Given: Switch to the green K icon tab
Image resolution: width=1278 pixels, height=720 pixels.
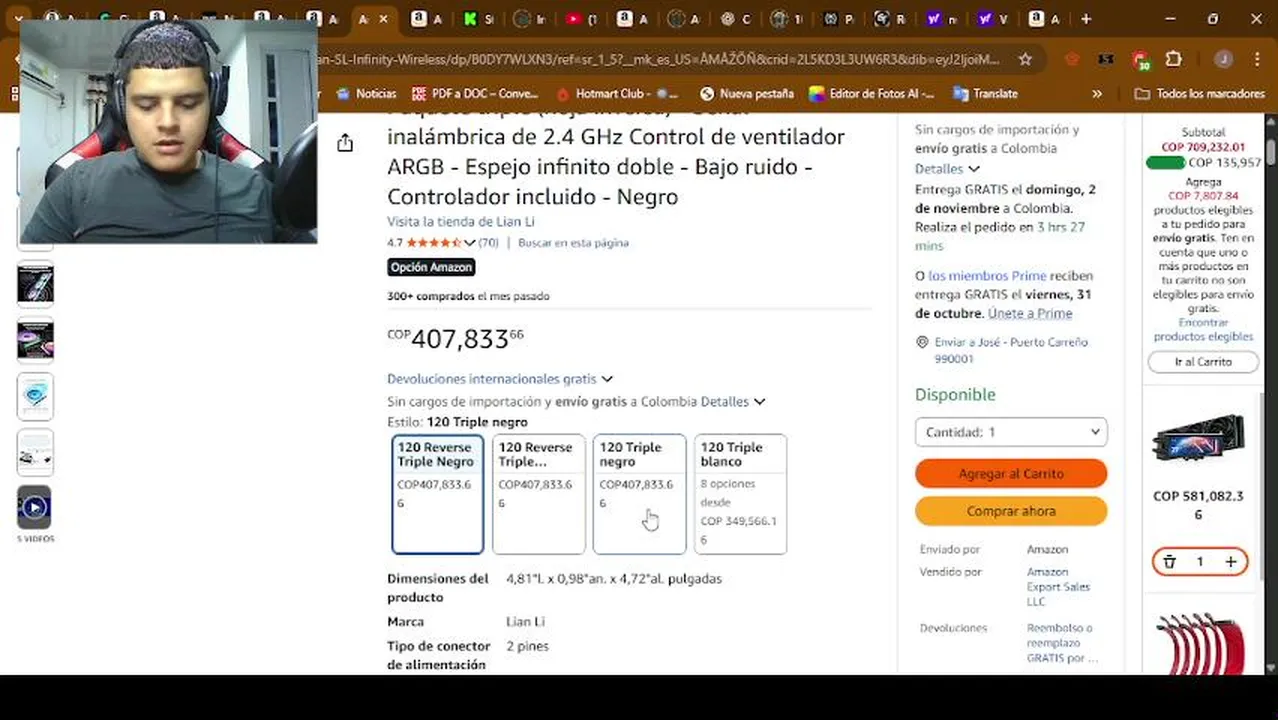Looking at the screenshot, I should 478,18.
